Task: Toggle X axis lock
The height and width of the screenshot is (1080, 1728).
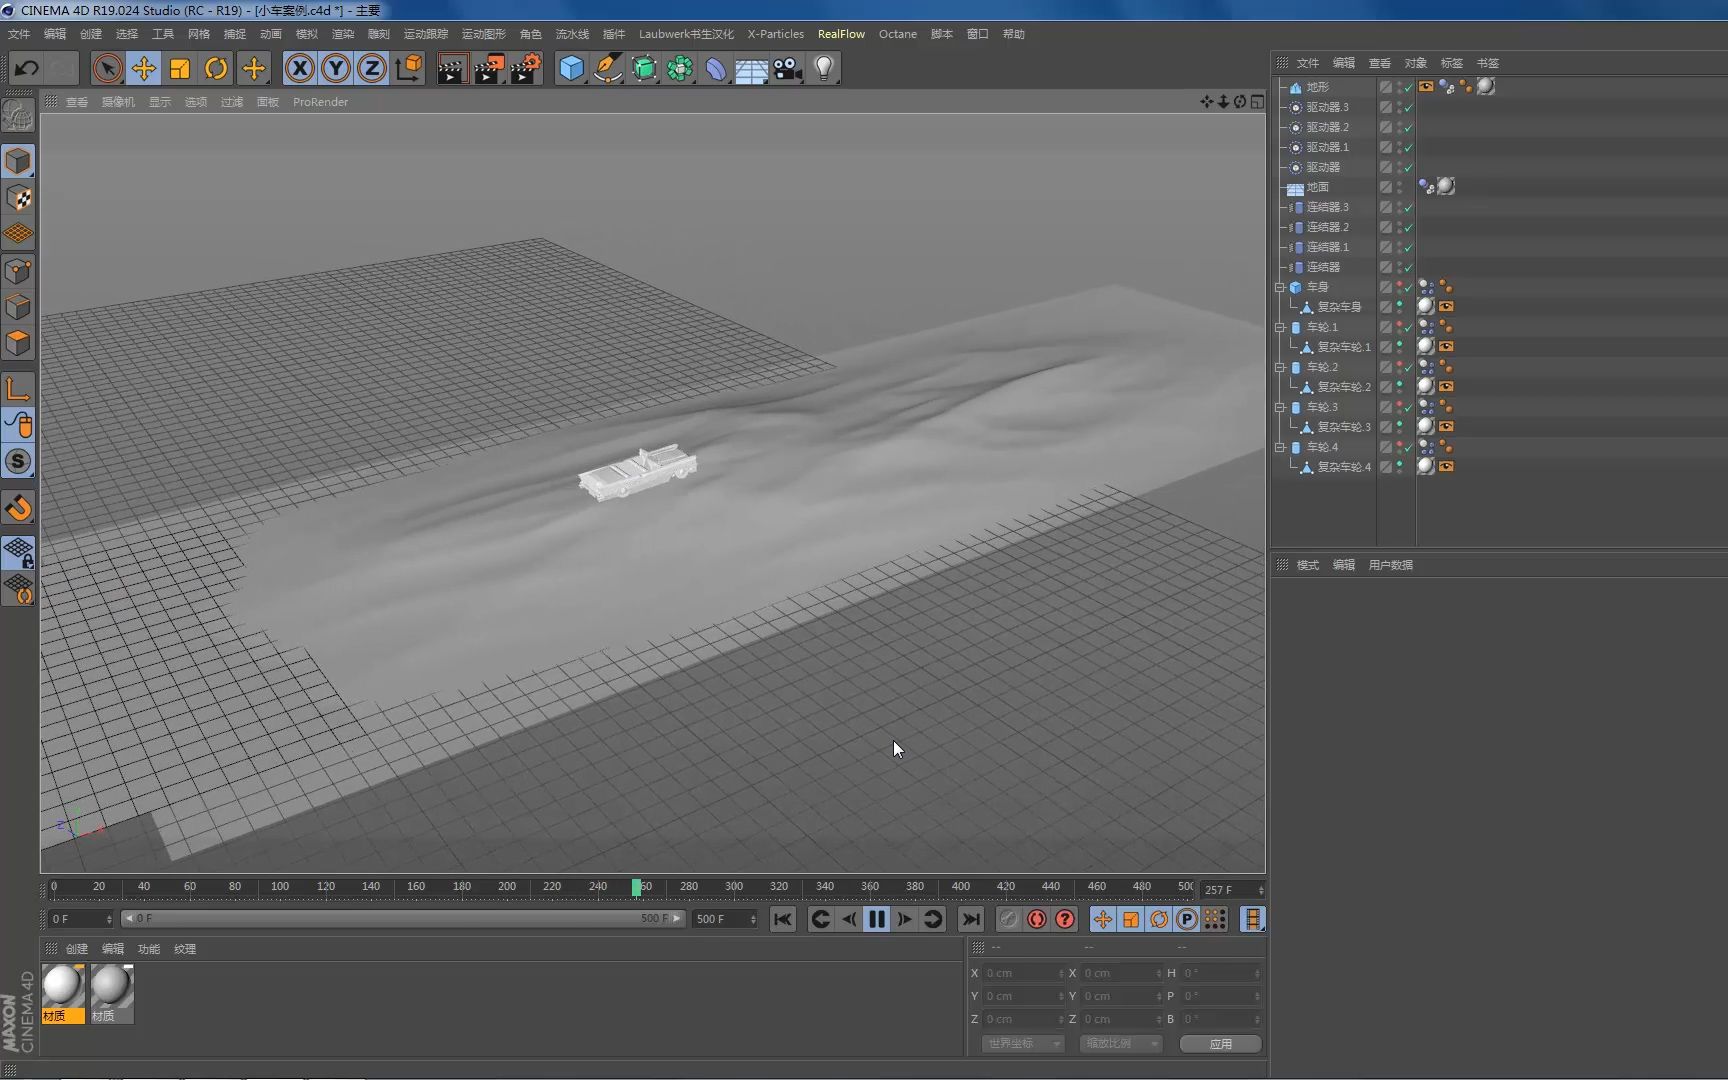Action: point(299,68)
